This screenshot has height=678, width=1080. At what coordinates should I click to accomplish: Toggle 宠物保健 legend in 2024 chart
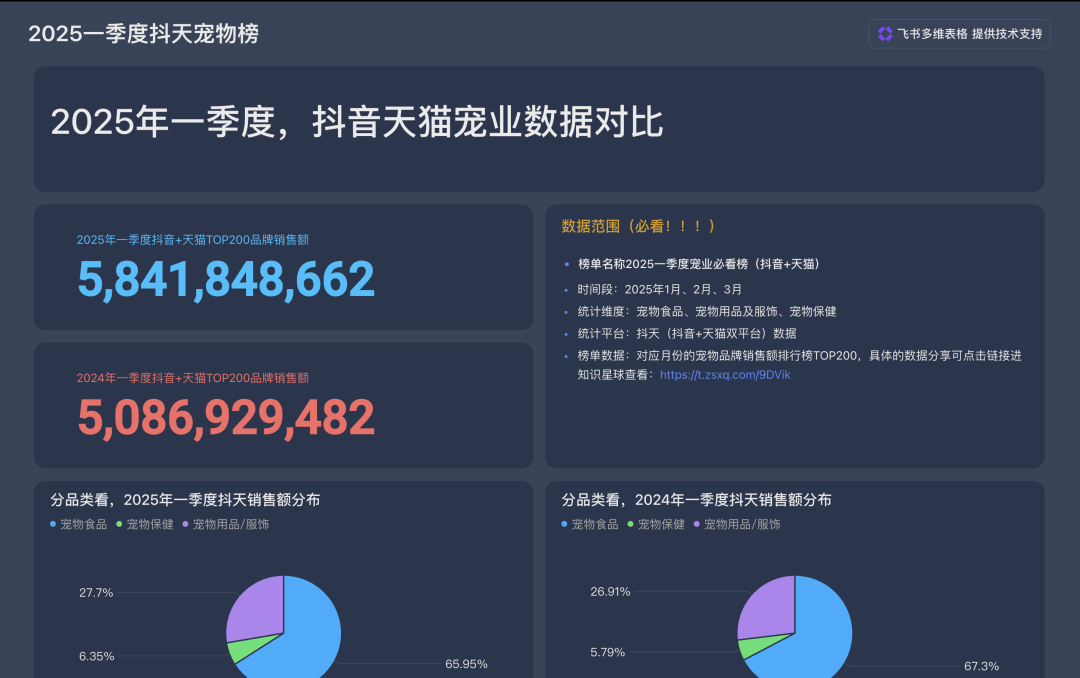[656, 524]
